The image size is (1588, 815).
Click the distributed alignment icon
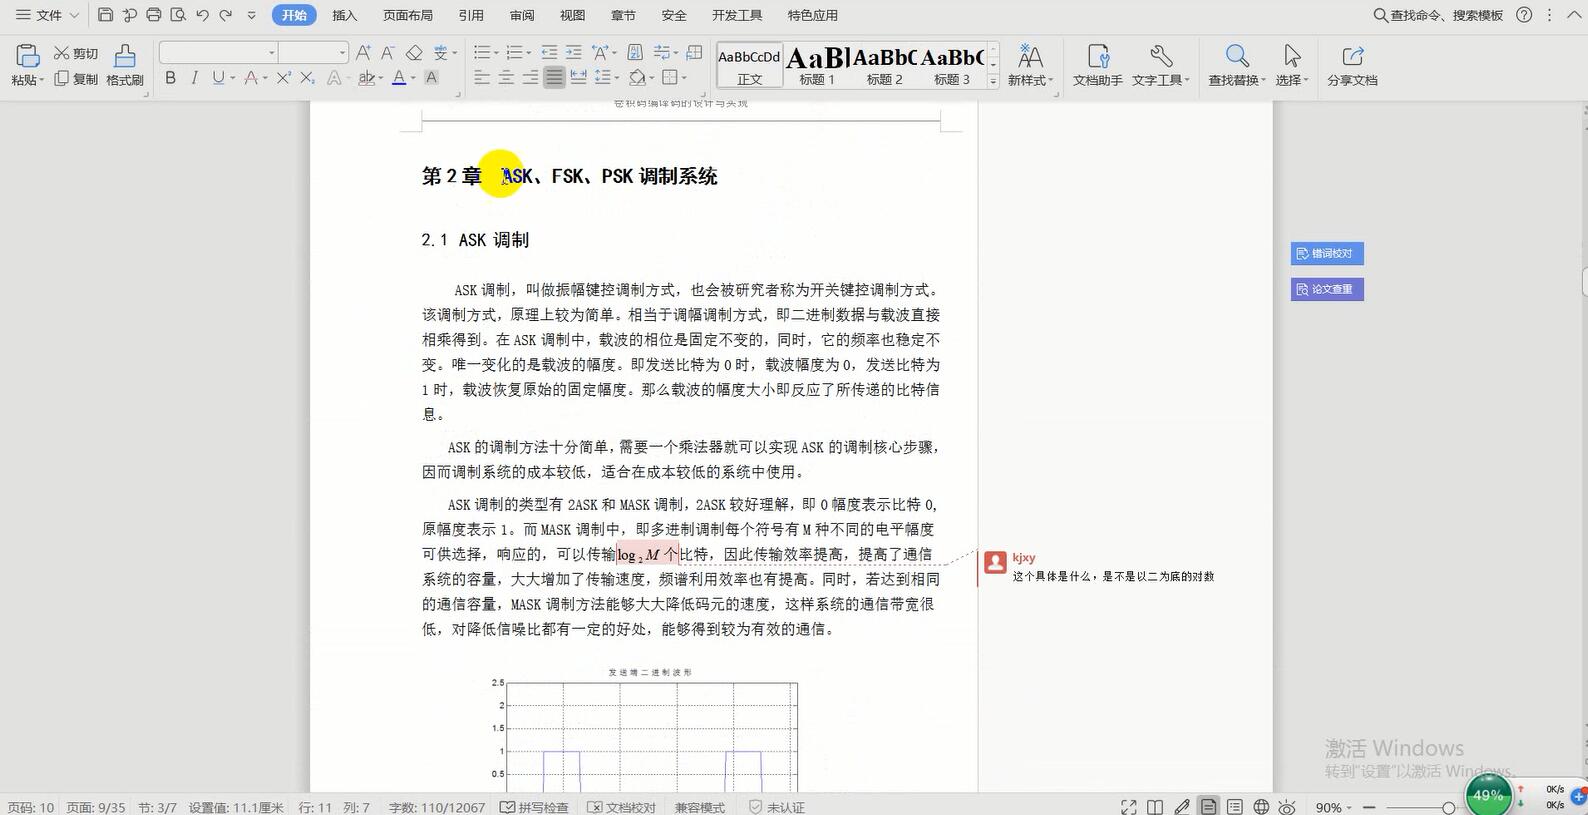578,78
